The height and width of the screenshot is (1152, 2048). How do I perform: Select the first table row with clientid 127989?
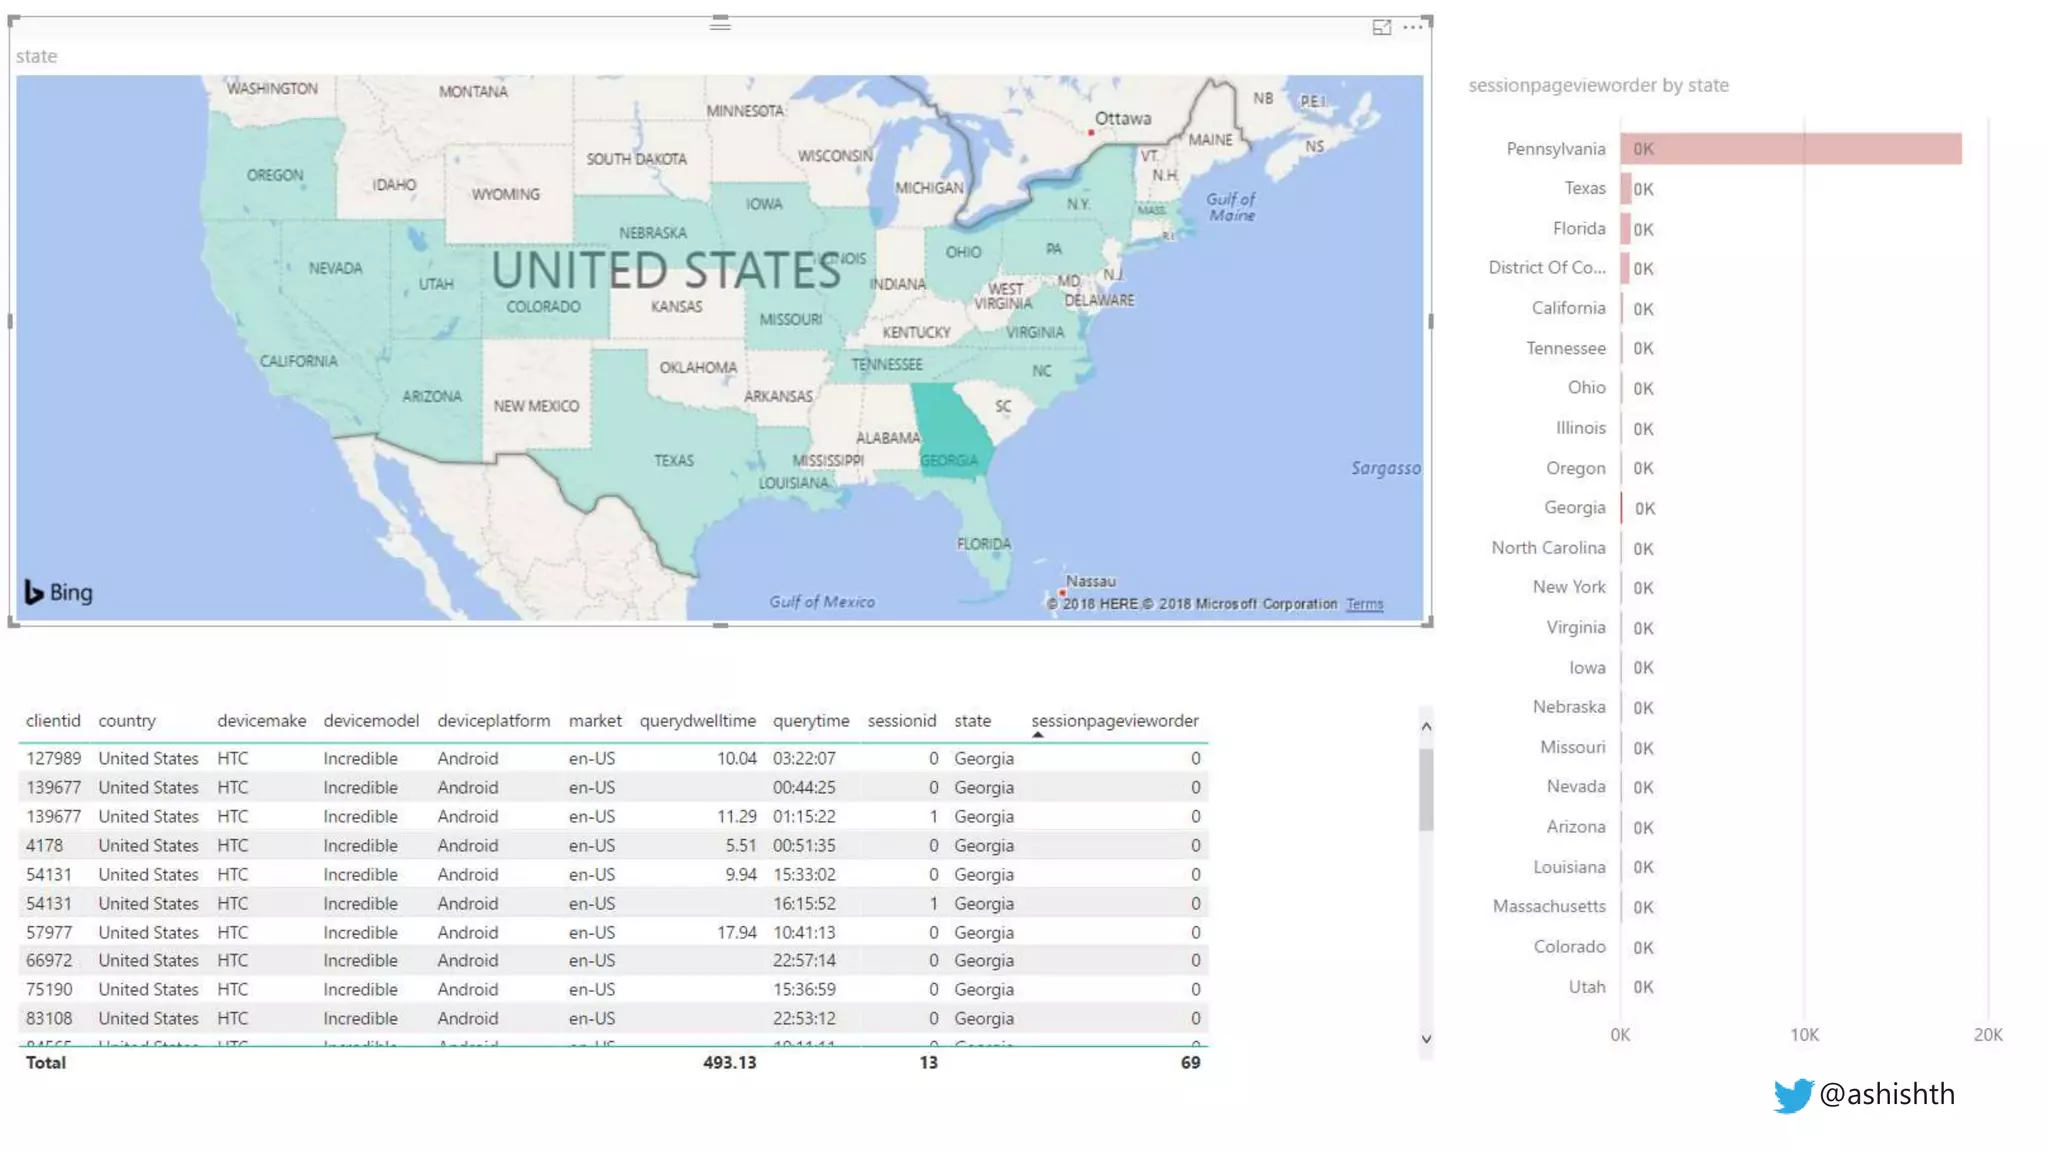tap(53, 758)
